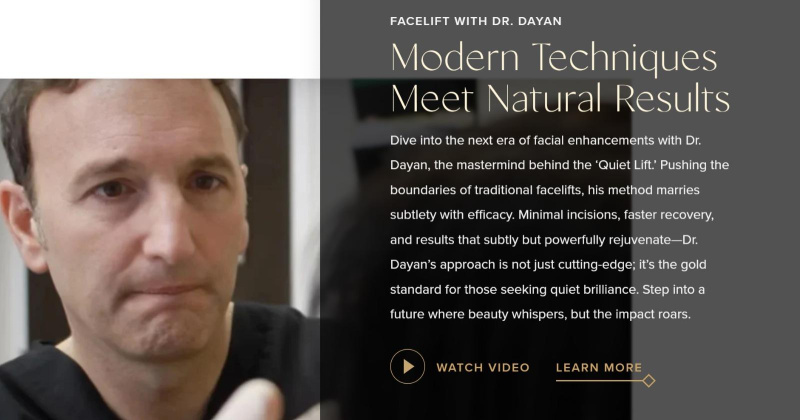The width and height of the screenshot is (800, 420).
Task: Click the 'Minimal incisions, faster recovery' text
Action: 616,215
